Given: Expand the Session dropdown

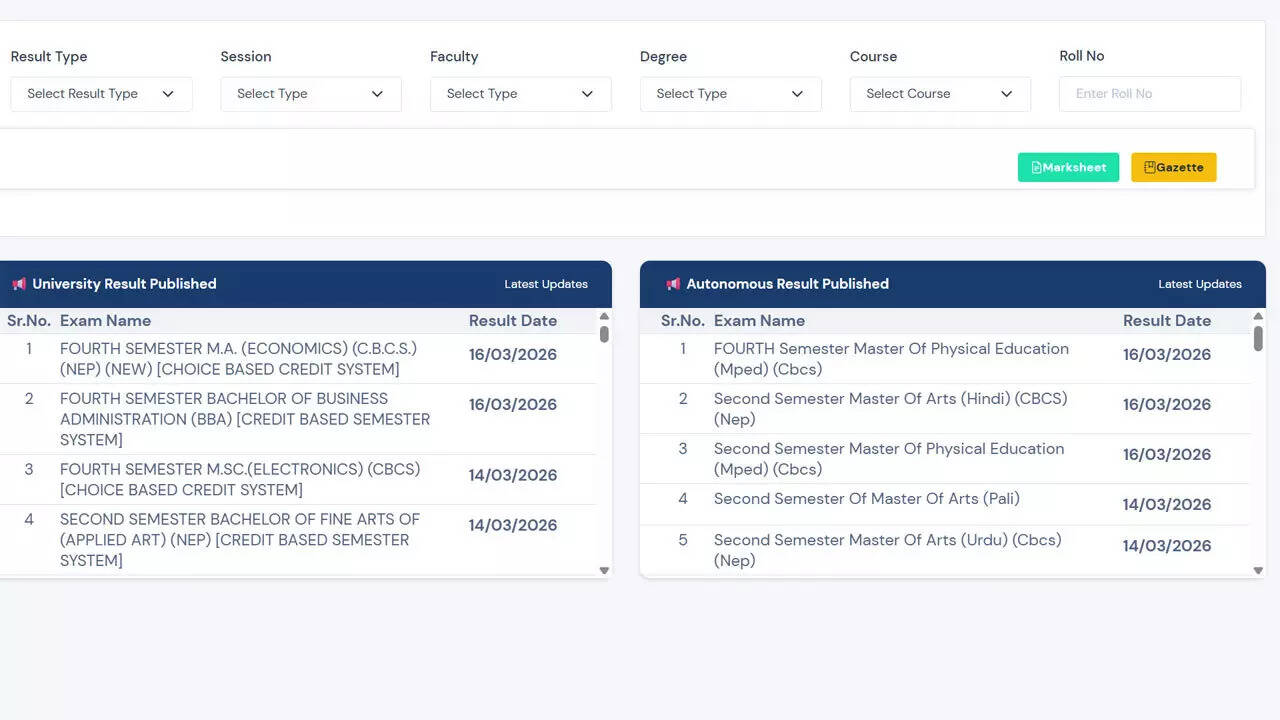Looking at the screenshot, I should coord(310,94).
